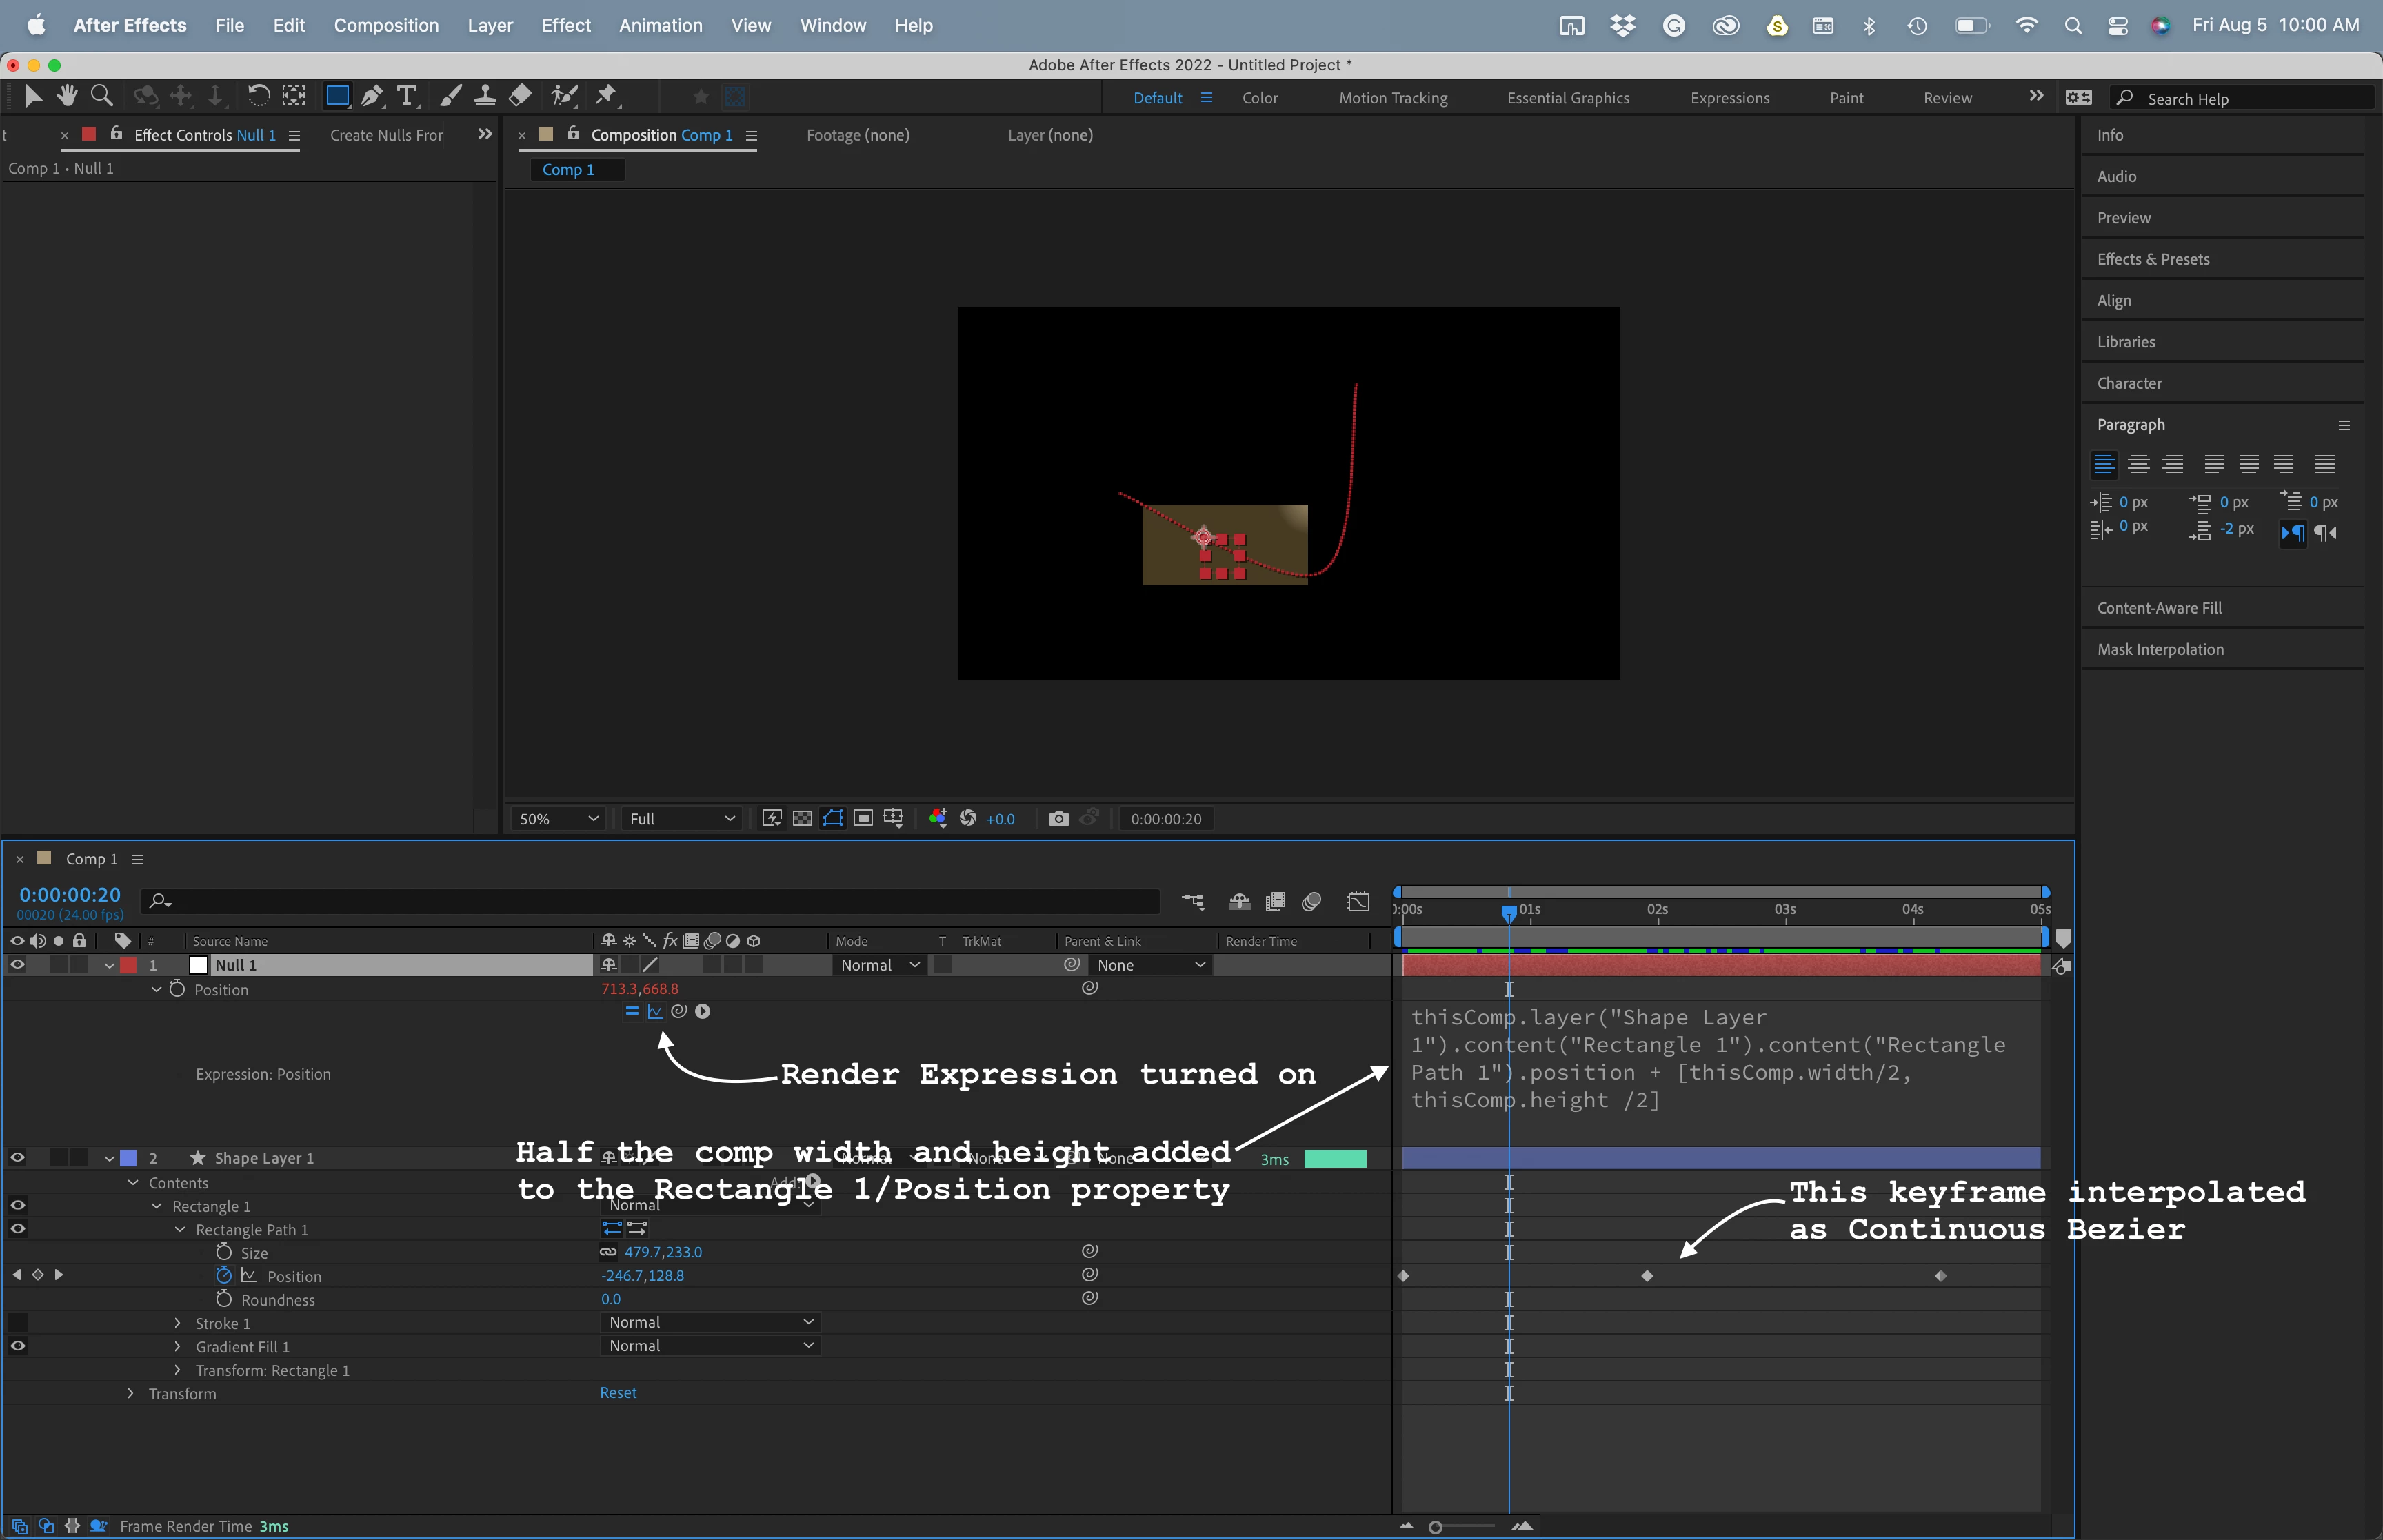Hide the Gradient Fill 1 eye toggle

(x=17, y=1346)
